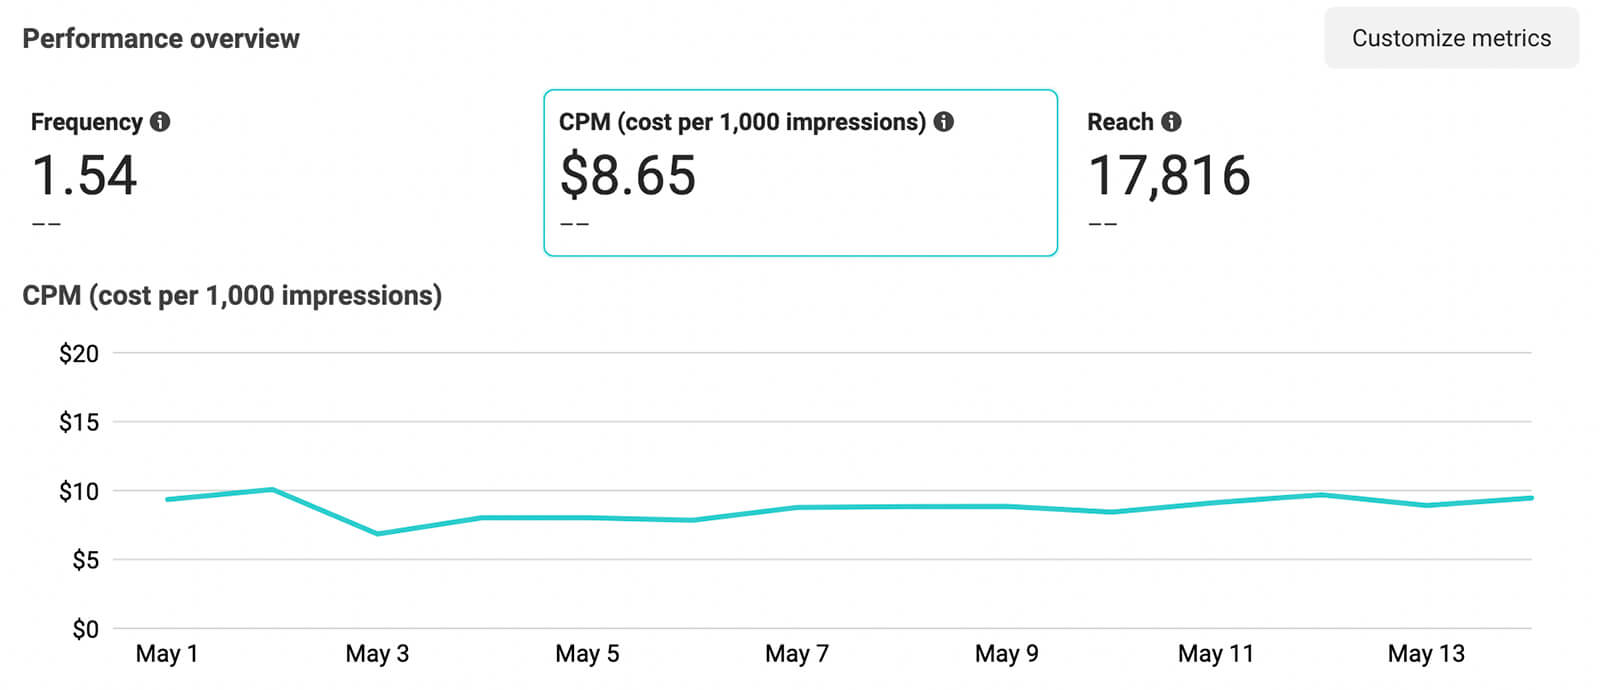Click the CPM chart title label

(232, 295)
